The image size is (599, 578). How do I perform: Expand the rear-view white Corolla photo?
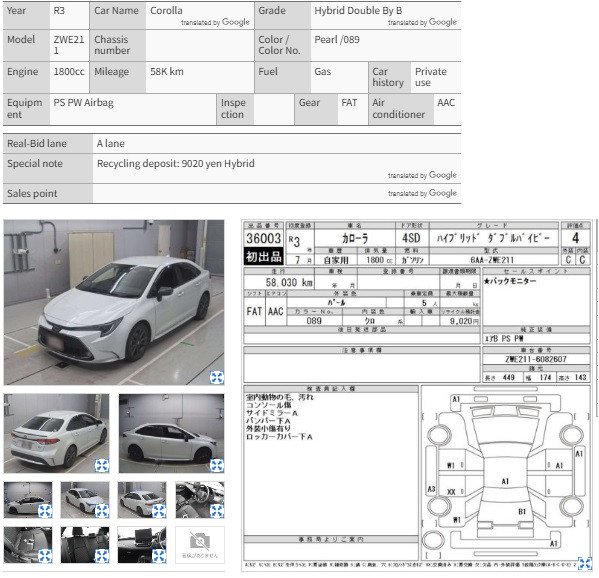102,466
